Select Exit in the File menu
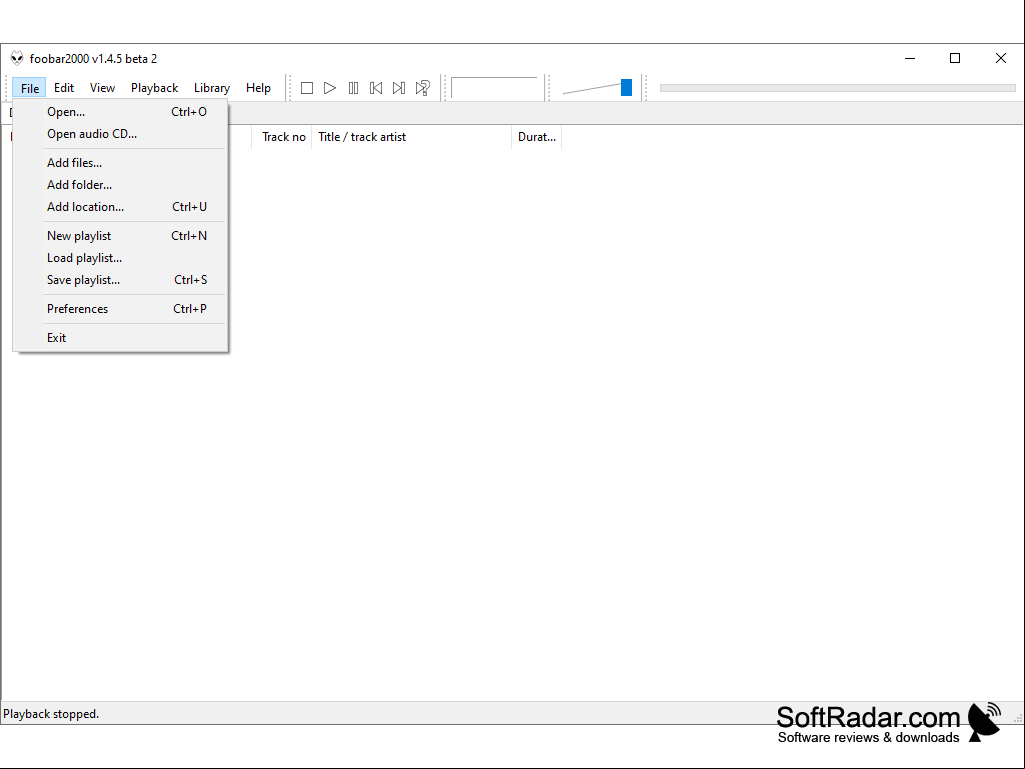The width and height of the screenshot is (1025, 769). point(120,338)
